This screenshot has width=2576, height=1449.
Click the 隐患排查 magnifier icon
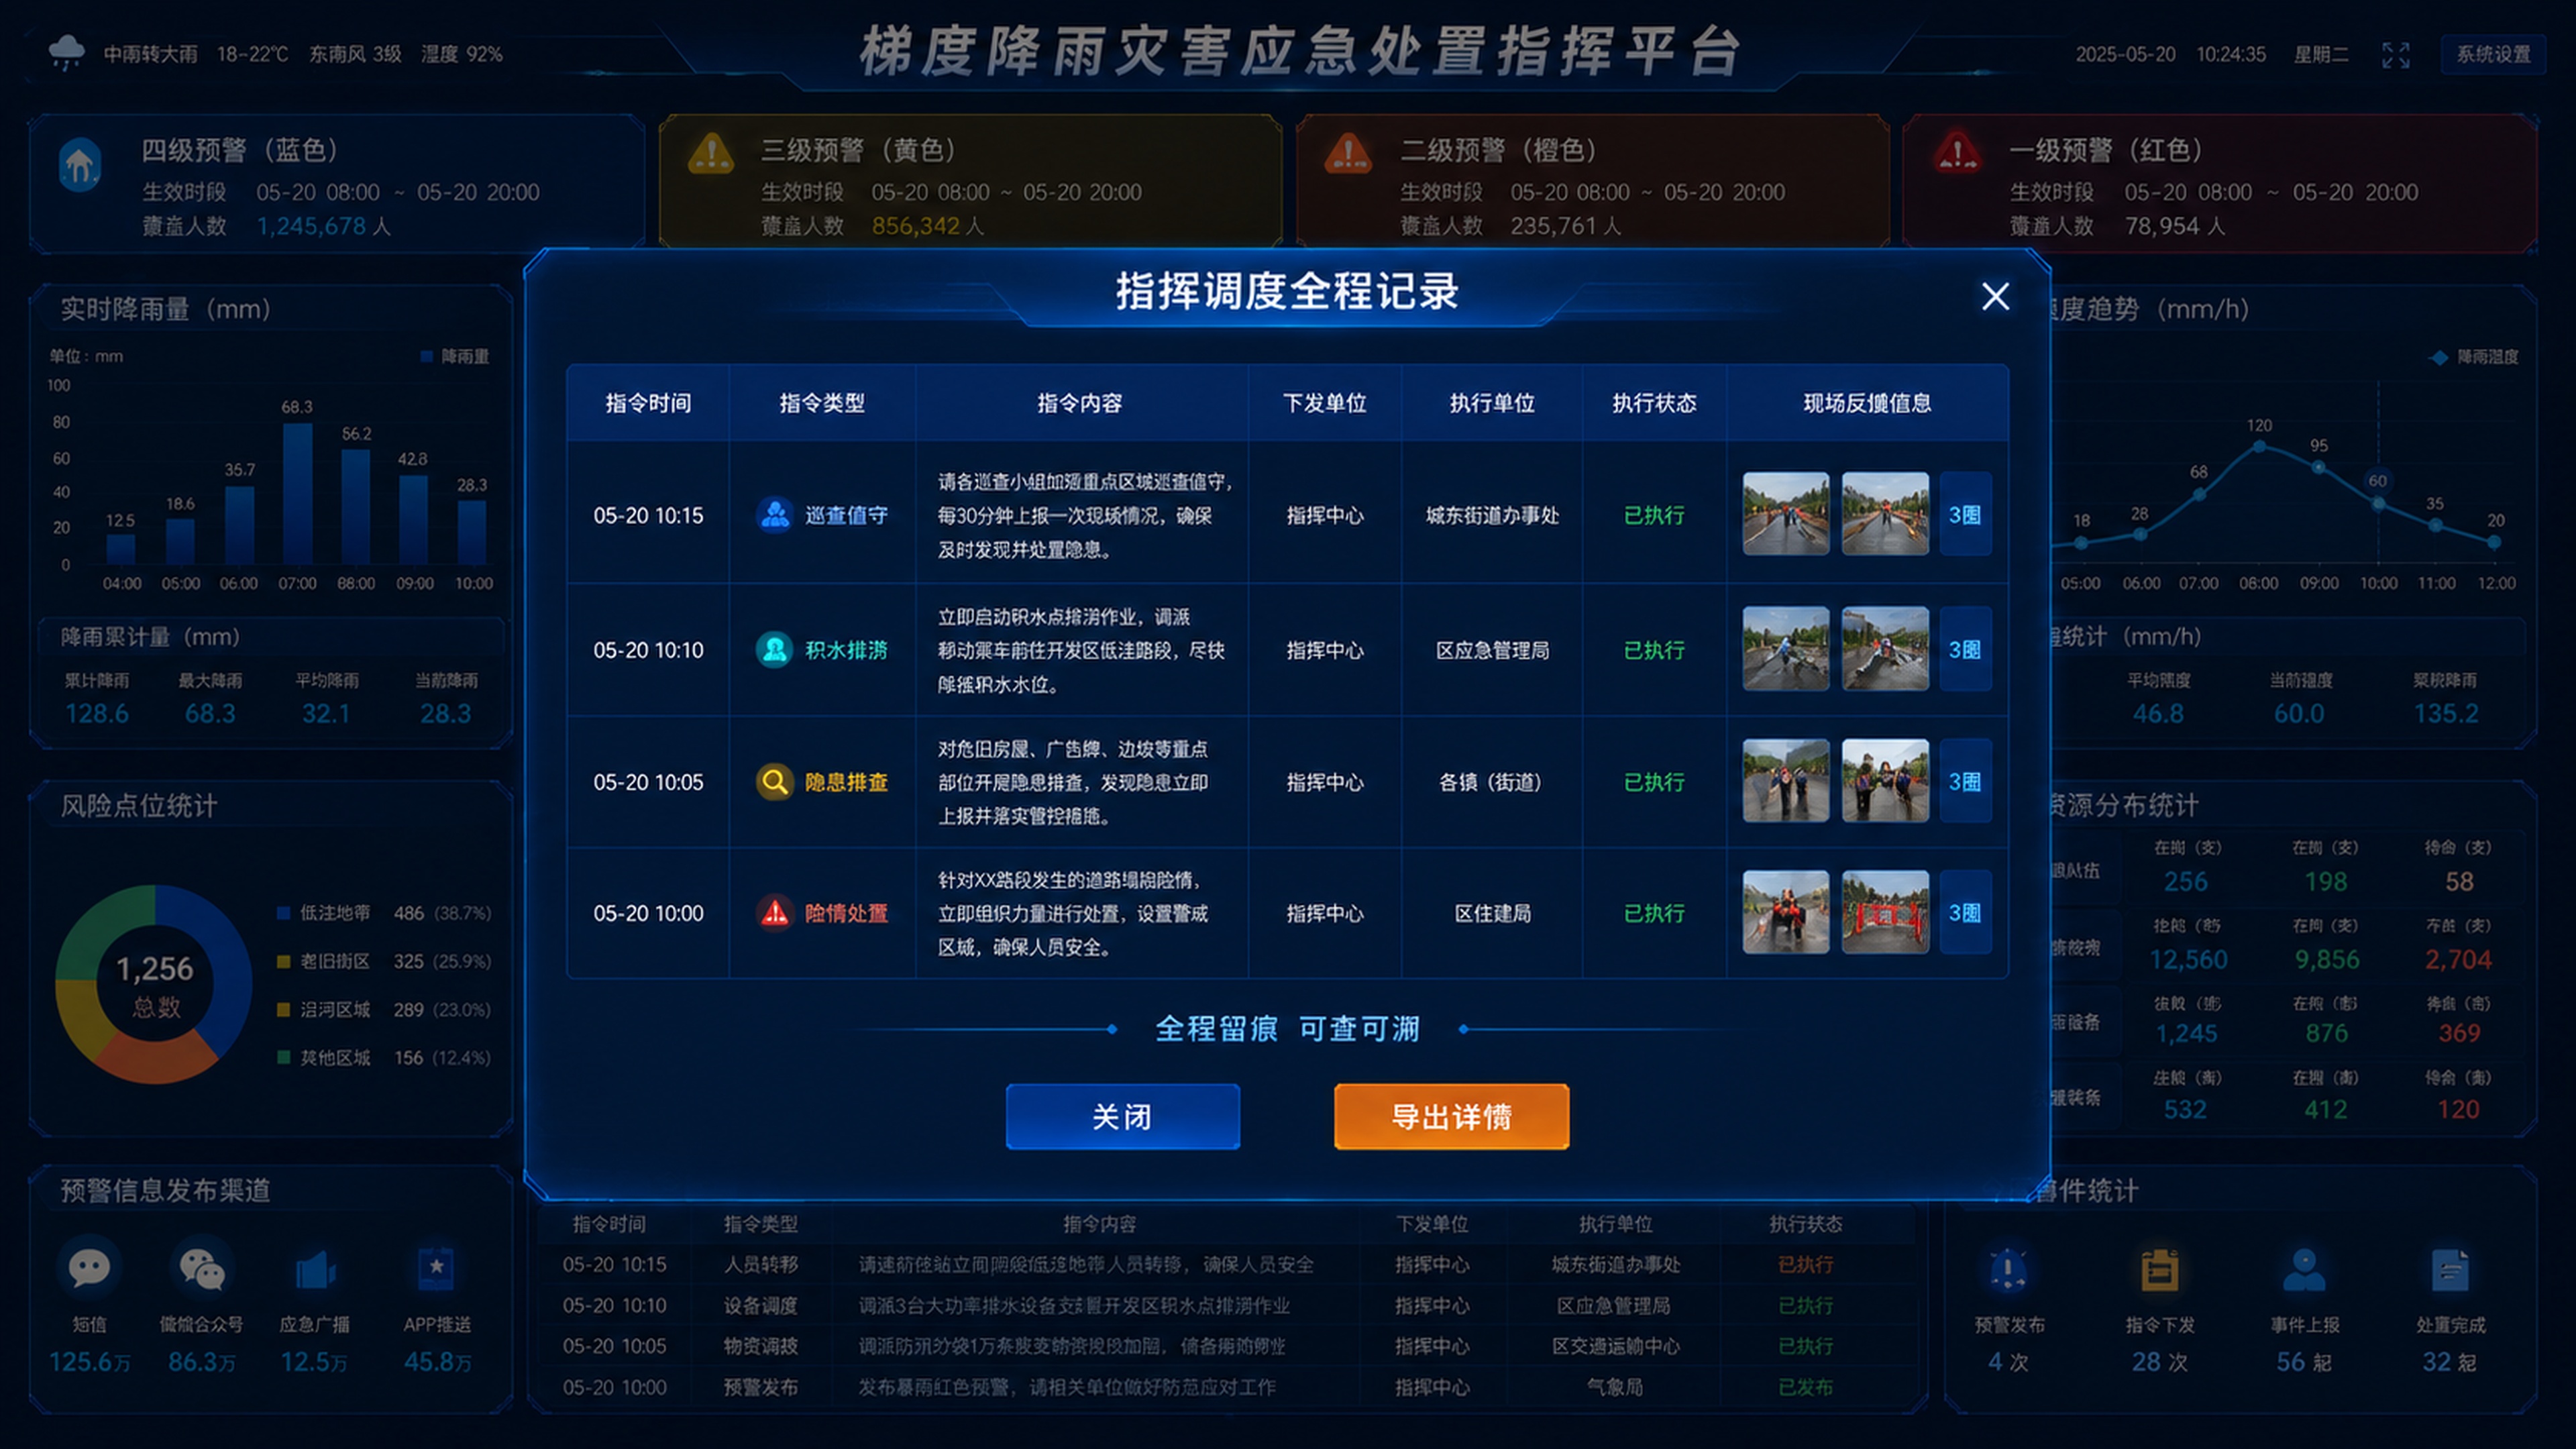[774, 782]
